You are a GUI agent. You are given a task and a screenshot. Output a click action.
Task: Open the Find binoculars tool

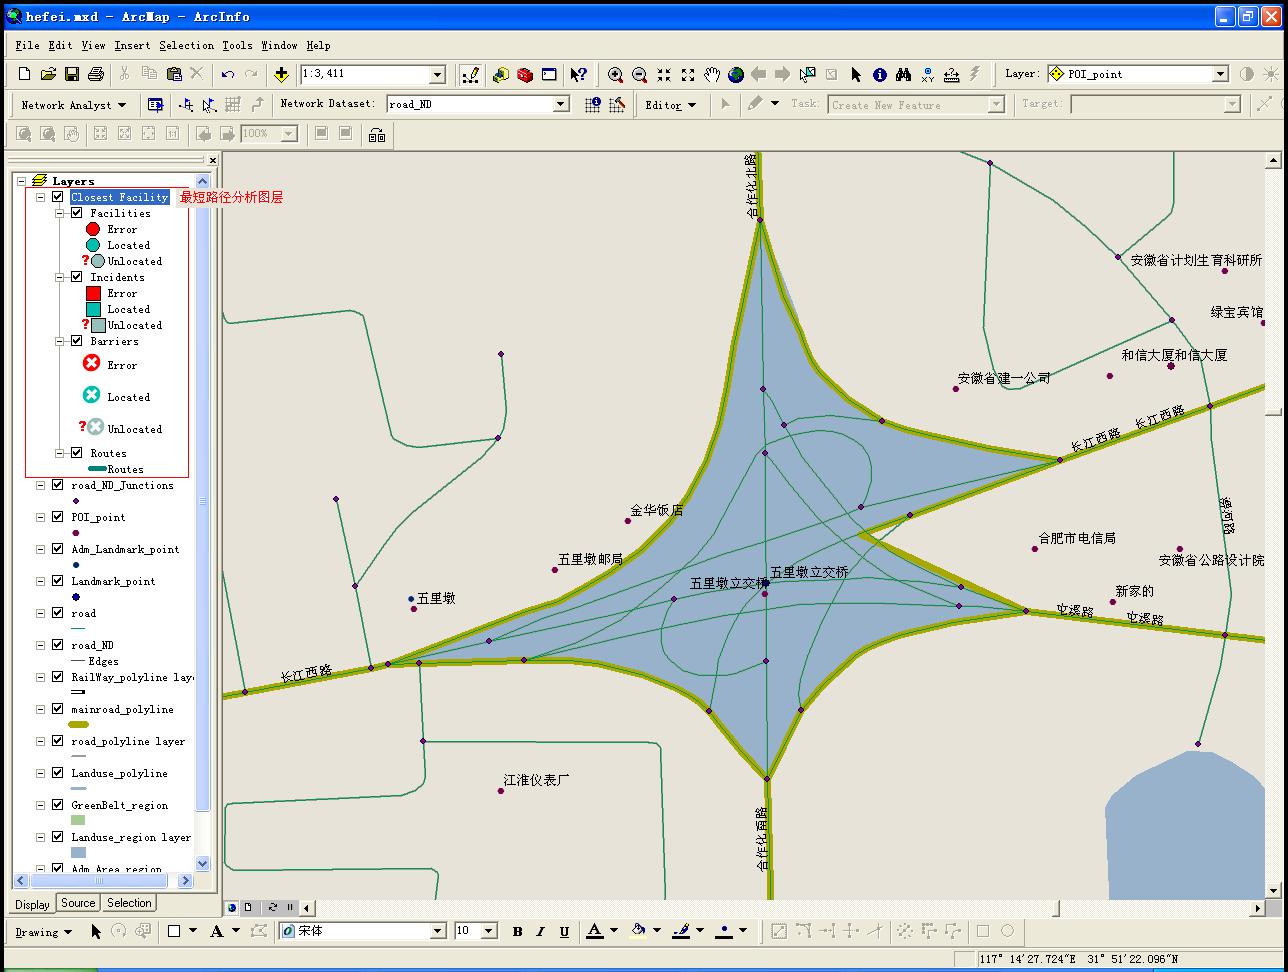[x=904, y=74]
